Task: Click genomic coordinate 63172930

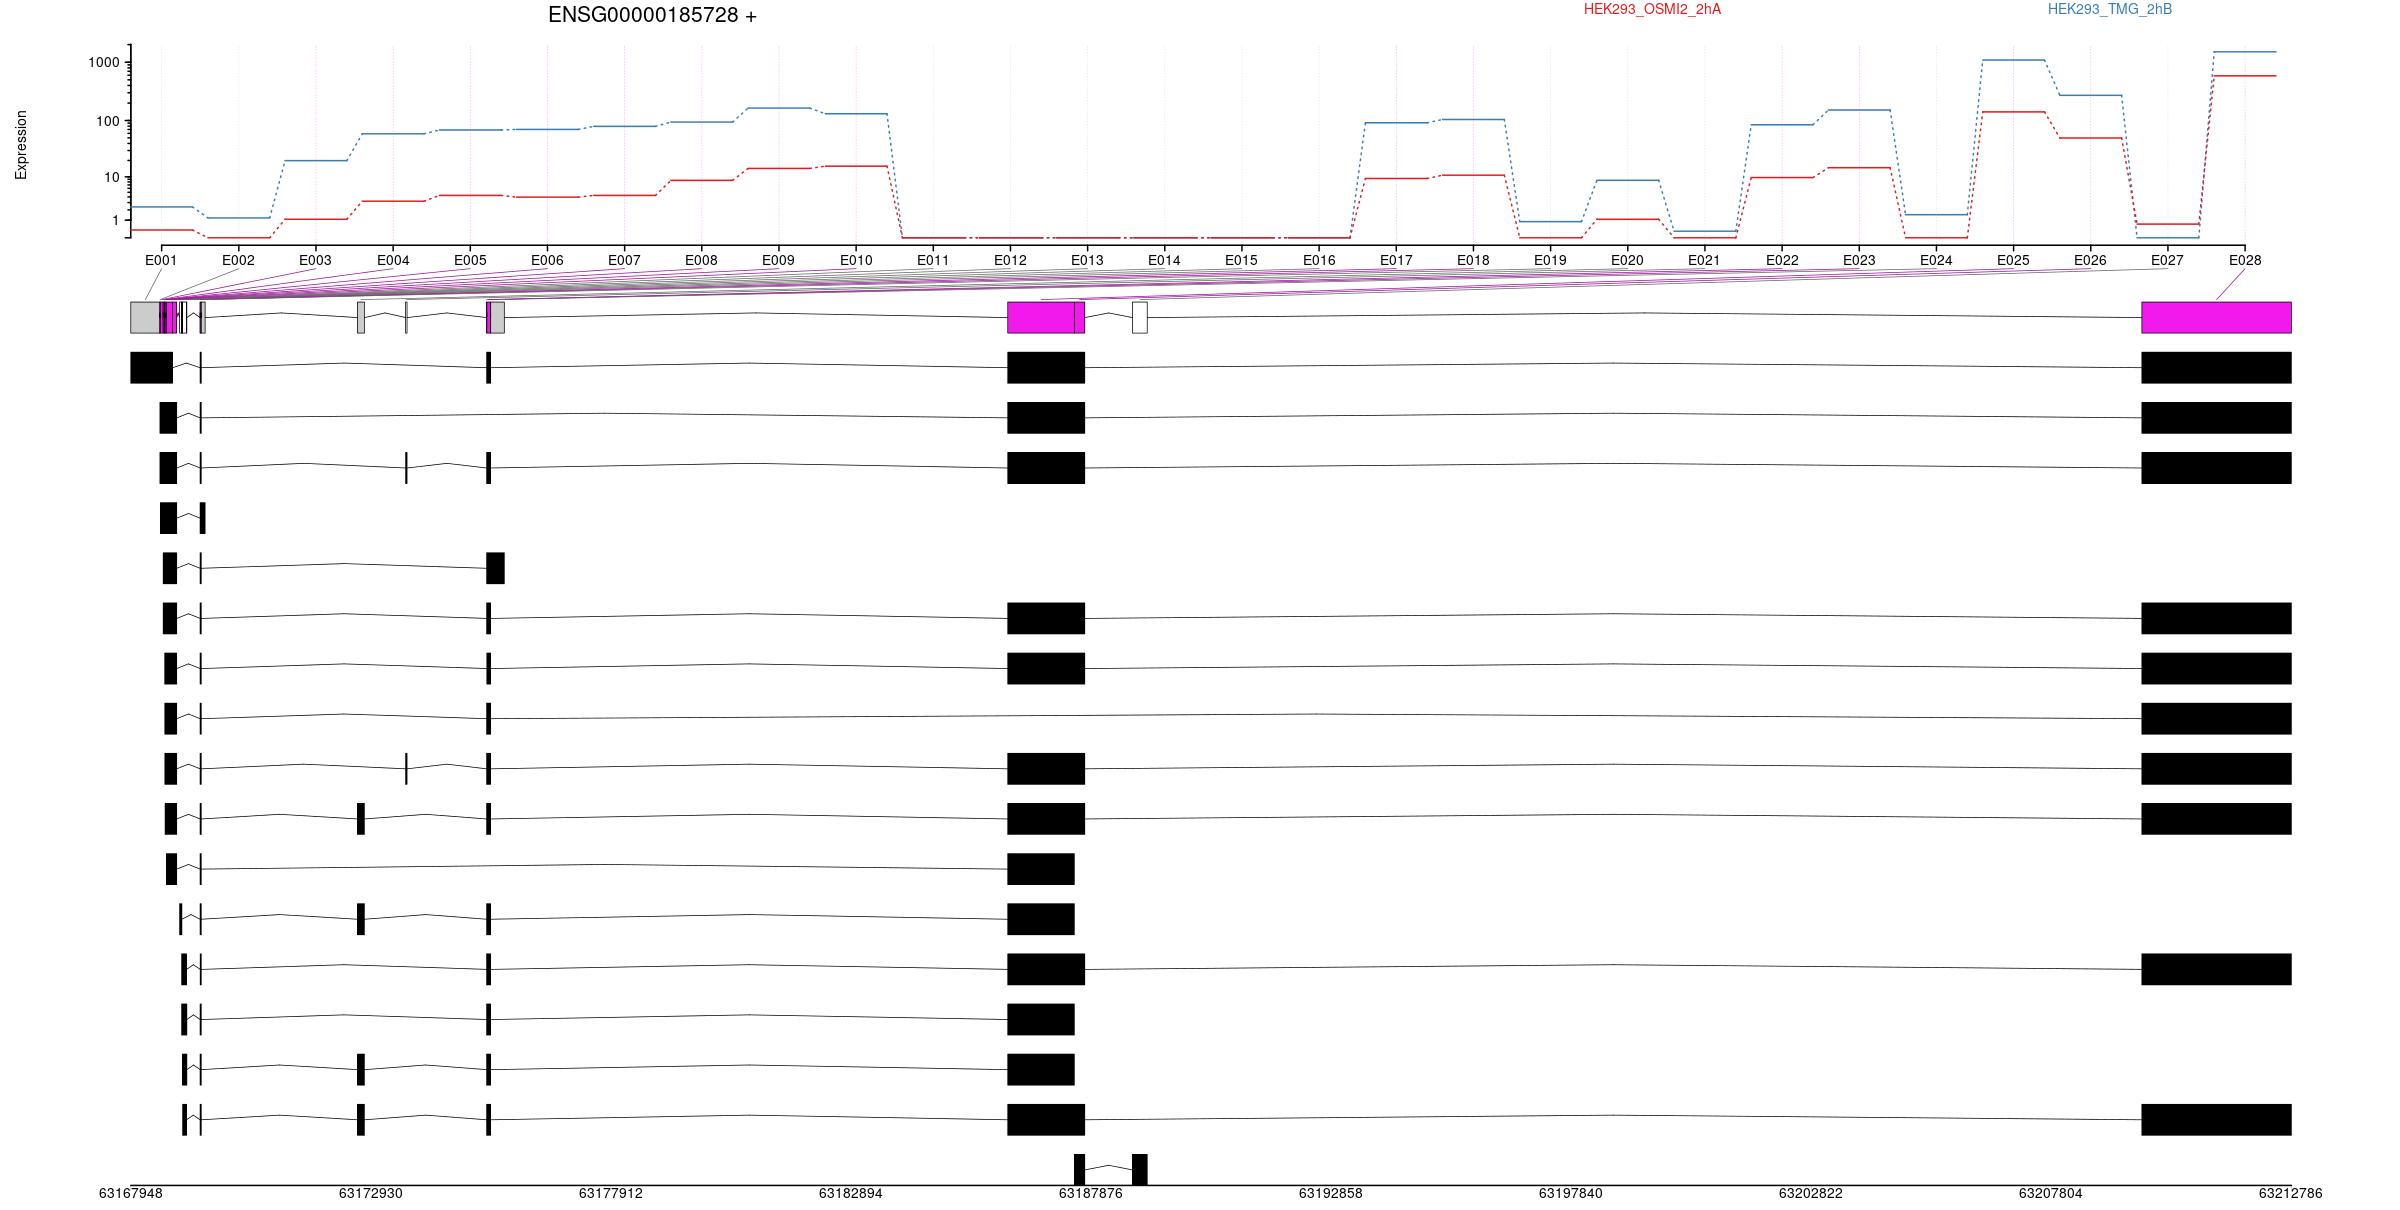Action: (x=371, y=1193)
